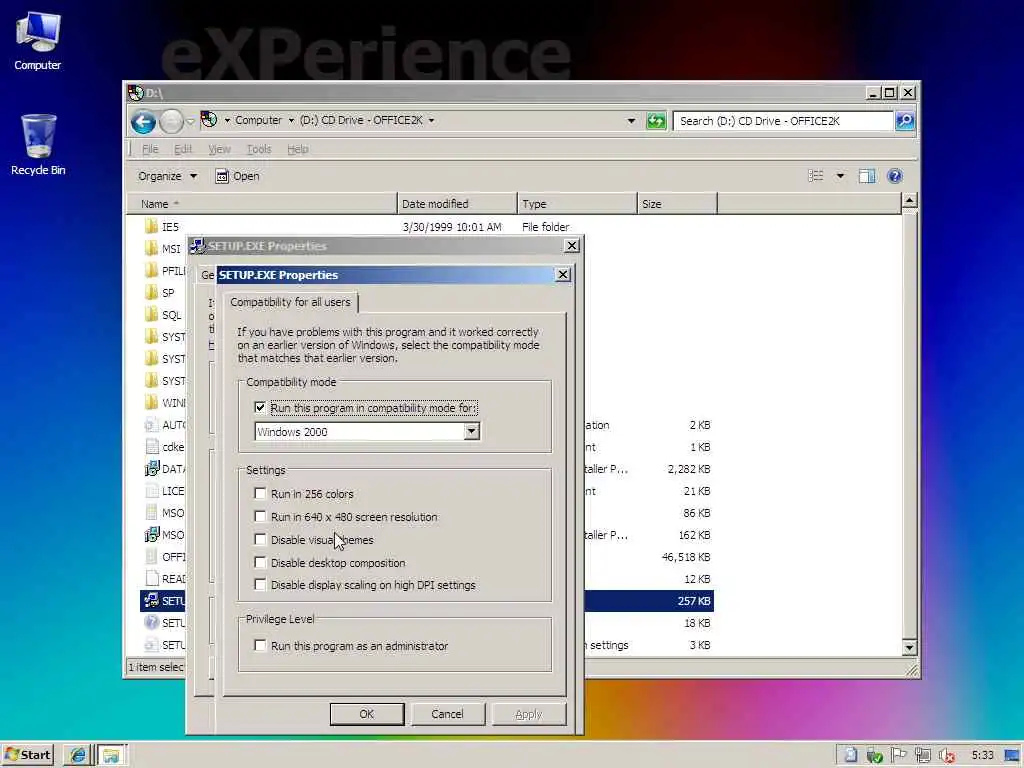Image resolution: width=1024 pixels, height=768 pixels.
Task: Select the SP folder icon
Action: tap(152, 293)
